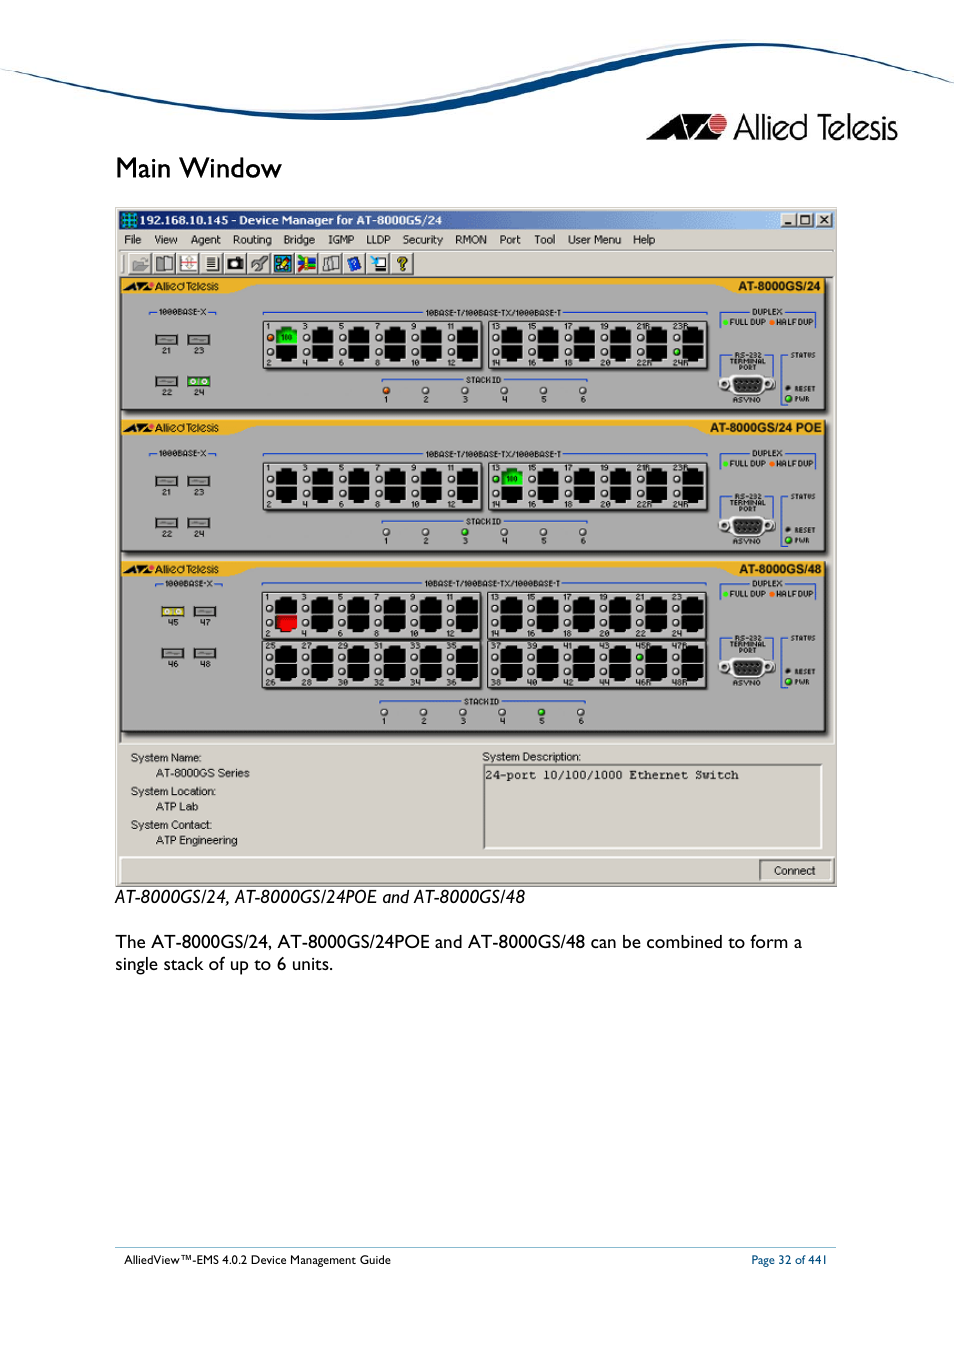
Task: Select red port 2 on AT-8000GS/48 unit
Action: (286, 624)
